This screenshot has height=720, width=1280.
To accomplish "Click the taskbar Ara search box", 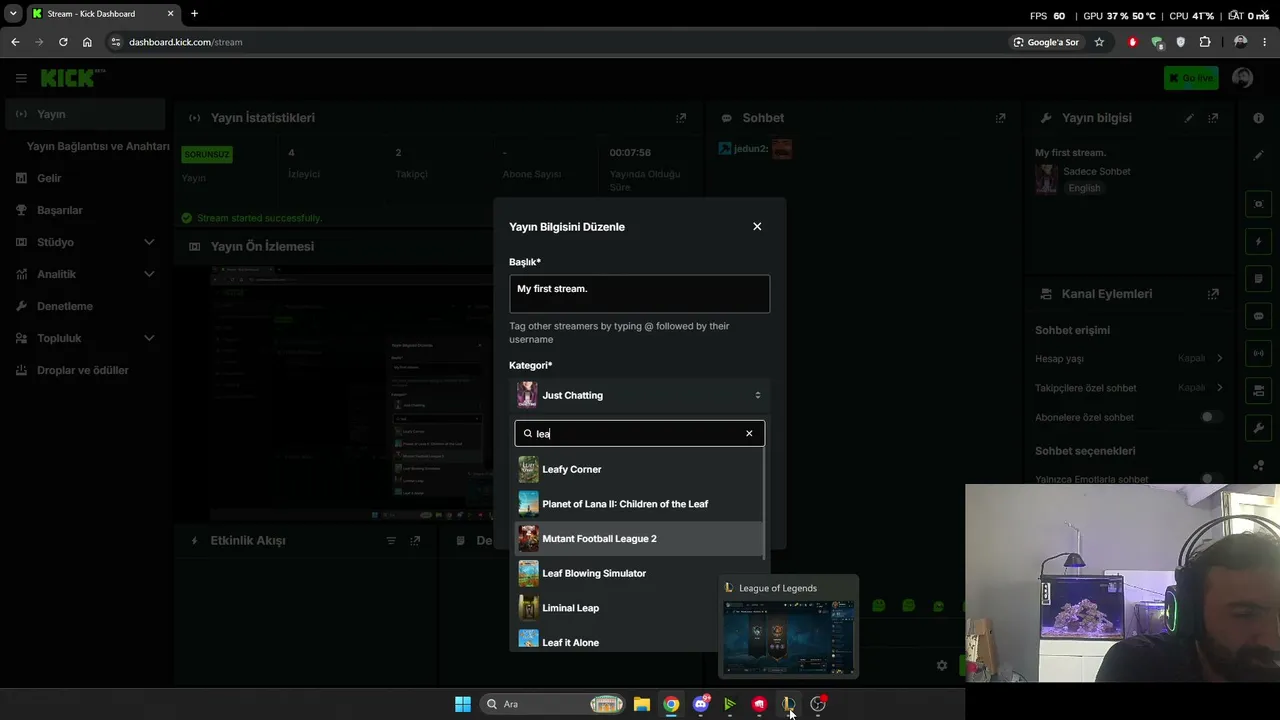I will 552,704.
